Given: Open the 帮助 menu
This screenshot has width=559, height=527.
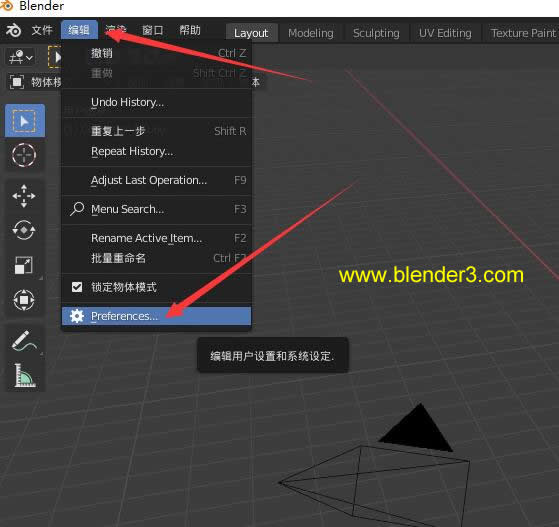Looking at the screenshot, I should [190, 30].
